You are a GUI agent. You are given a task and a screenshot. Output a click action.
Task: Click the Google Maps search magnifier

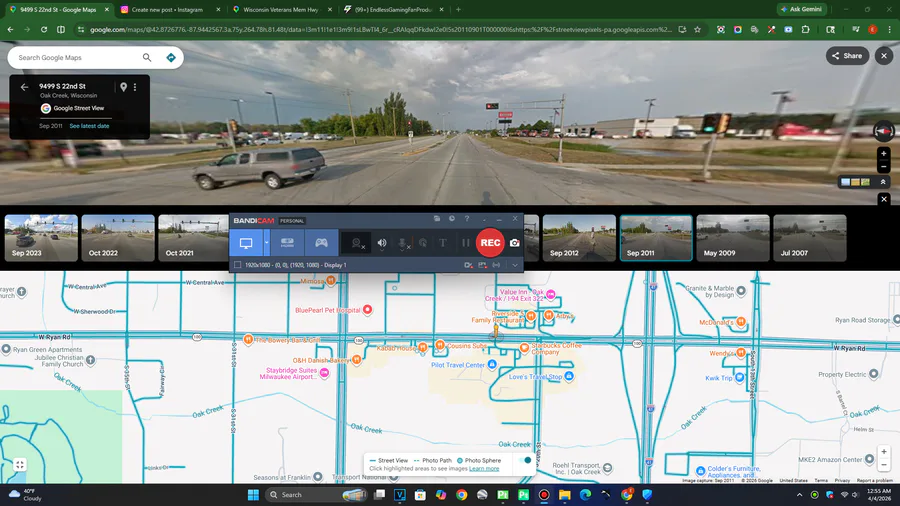click(x=147, y=57)
